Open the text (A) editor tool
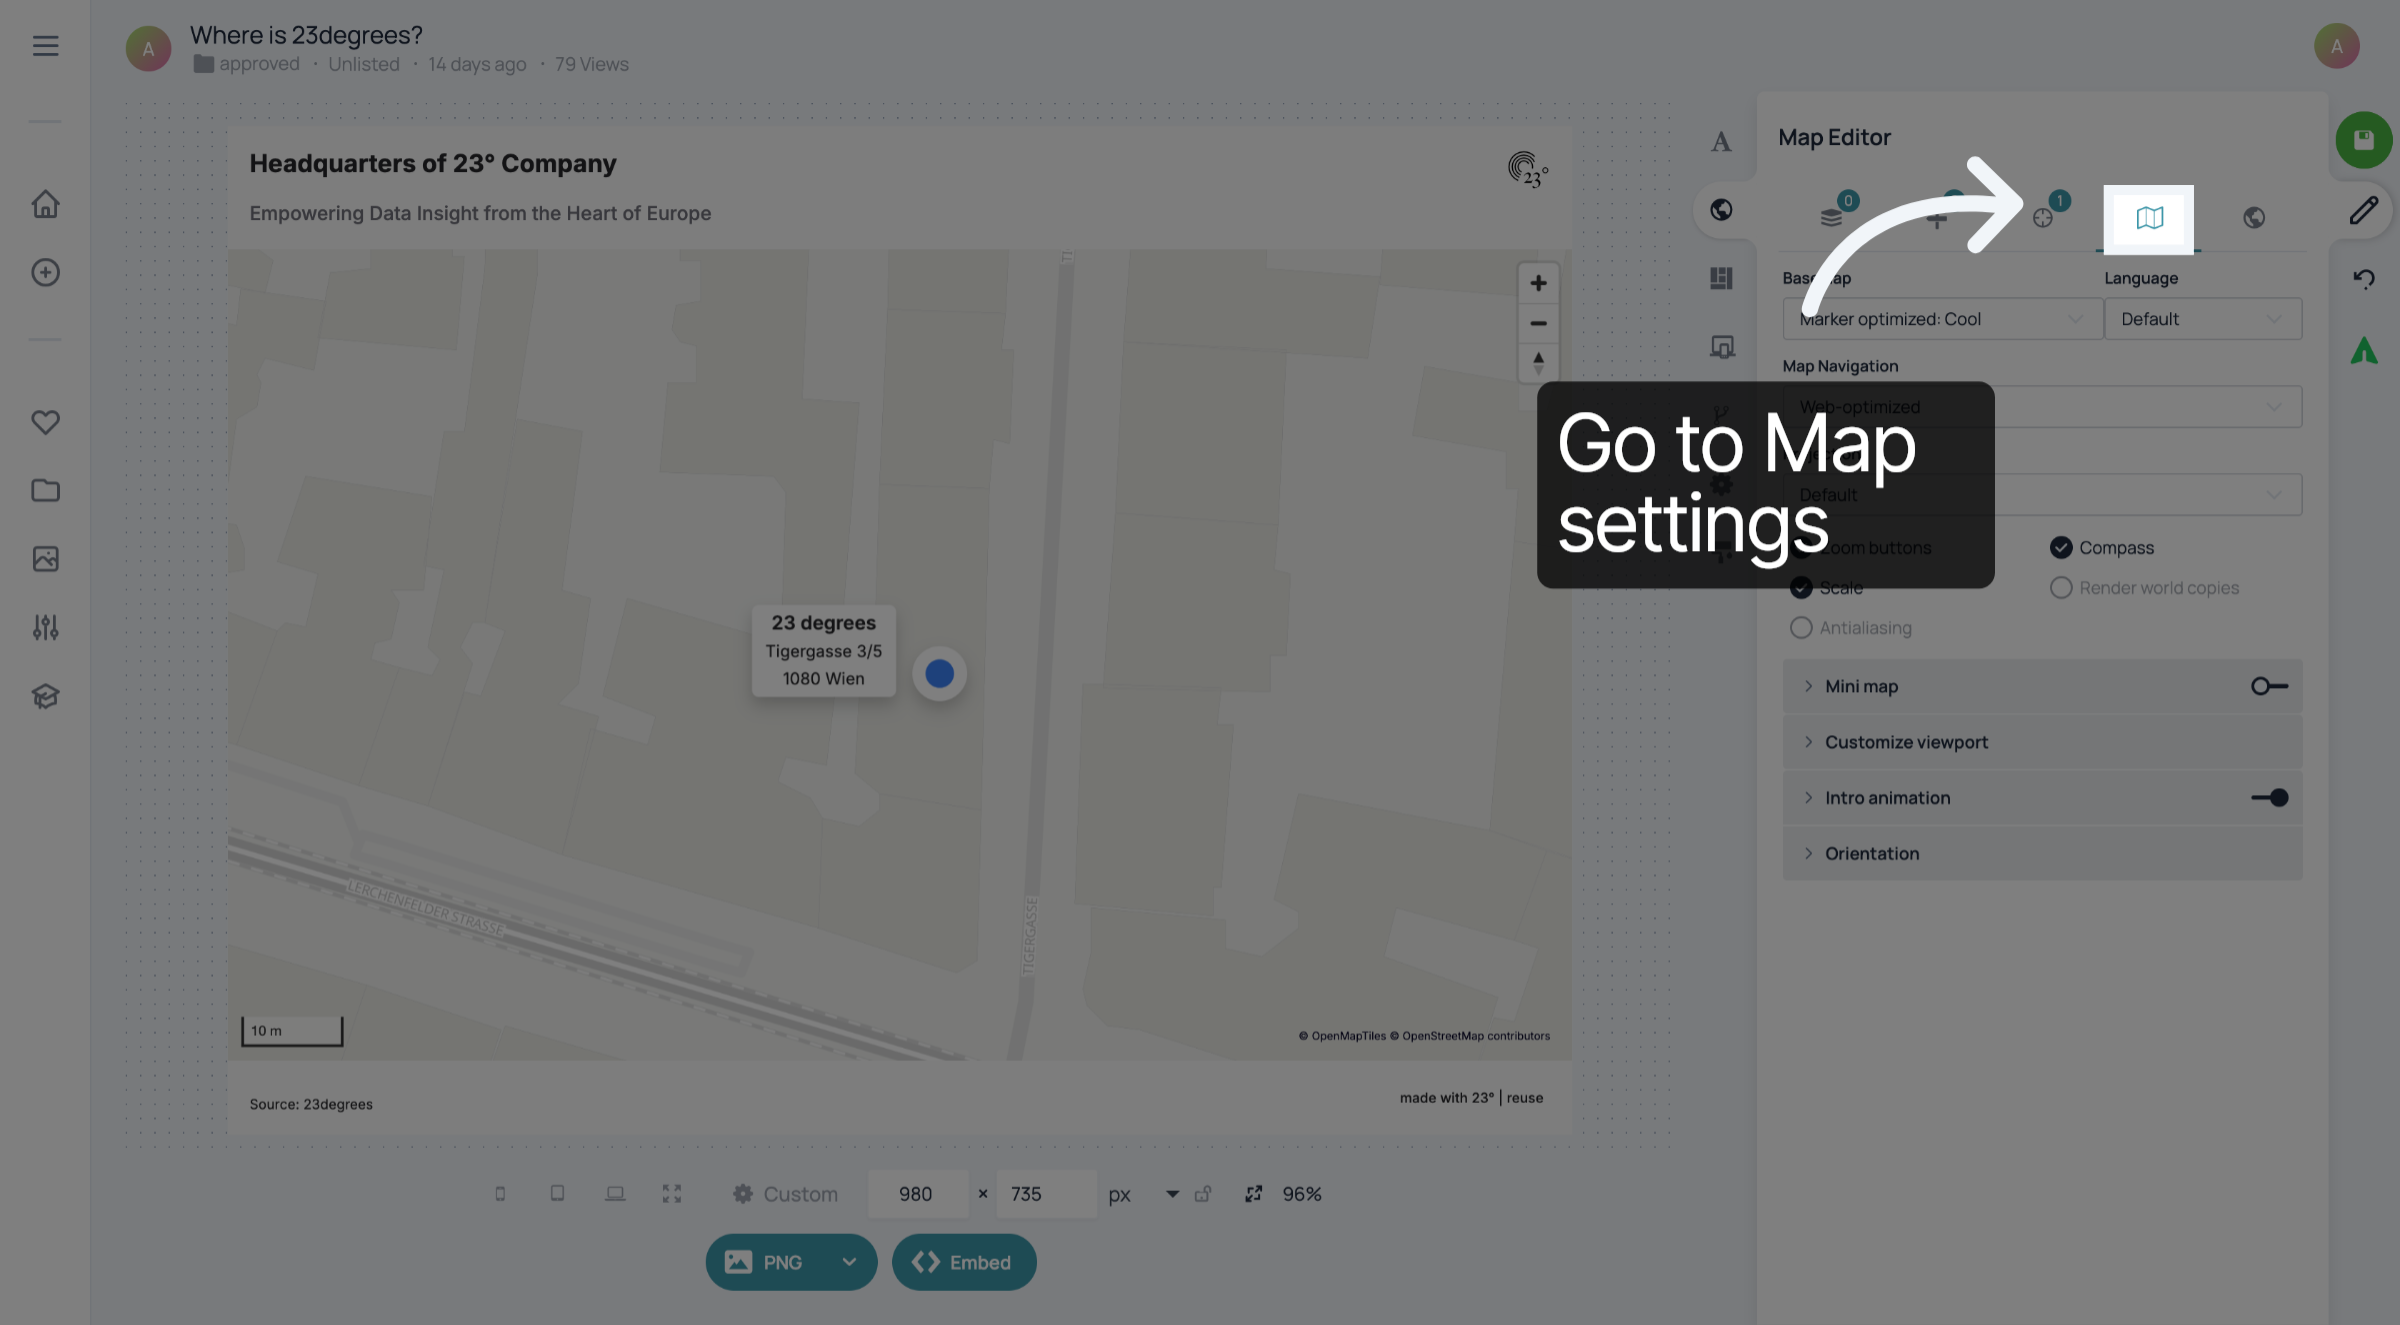Screen dimensions: 2400x1325 tap(1721, 141)
